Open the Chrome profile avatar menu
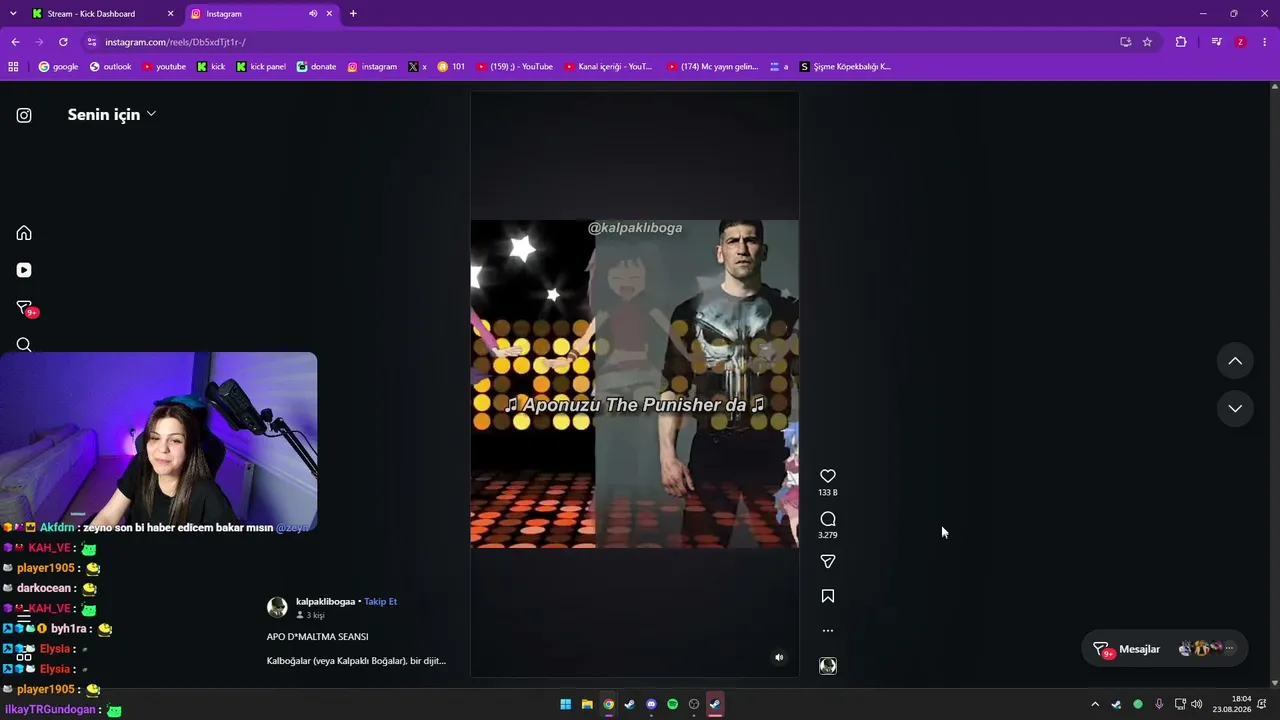The image size is (1280, 720). [x=1241, y=42]
